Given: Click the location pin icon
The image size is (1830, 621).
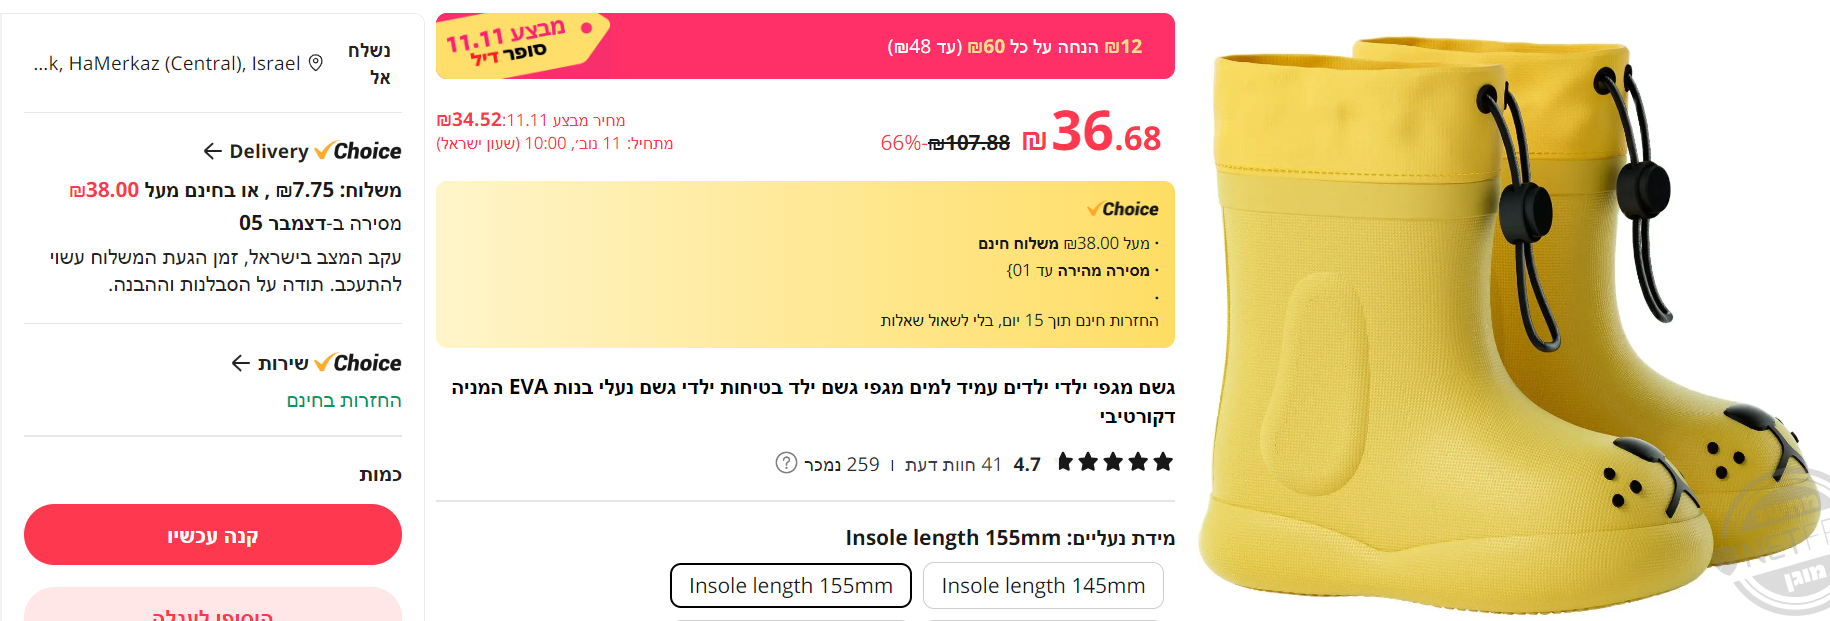Looking at the screenshot, I should pos(316,63).
